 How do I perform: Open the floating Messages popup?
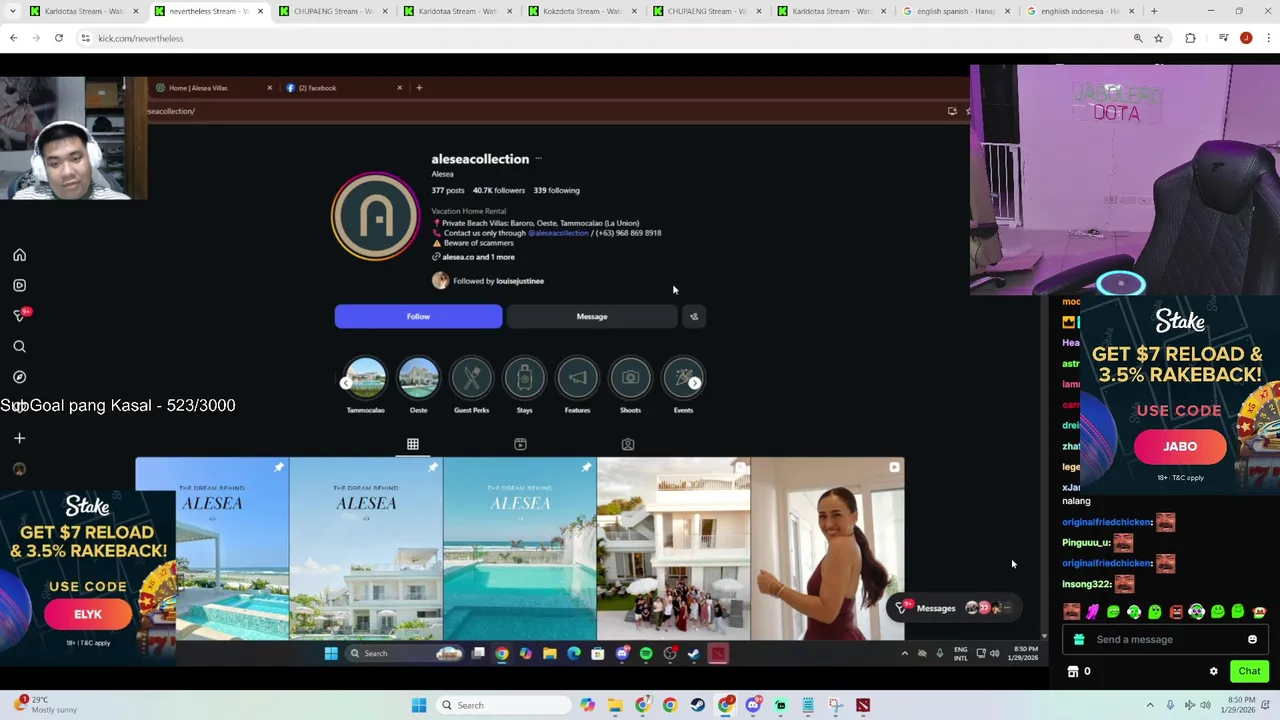[954, 608]
